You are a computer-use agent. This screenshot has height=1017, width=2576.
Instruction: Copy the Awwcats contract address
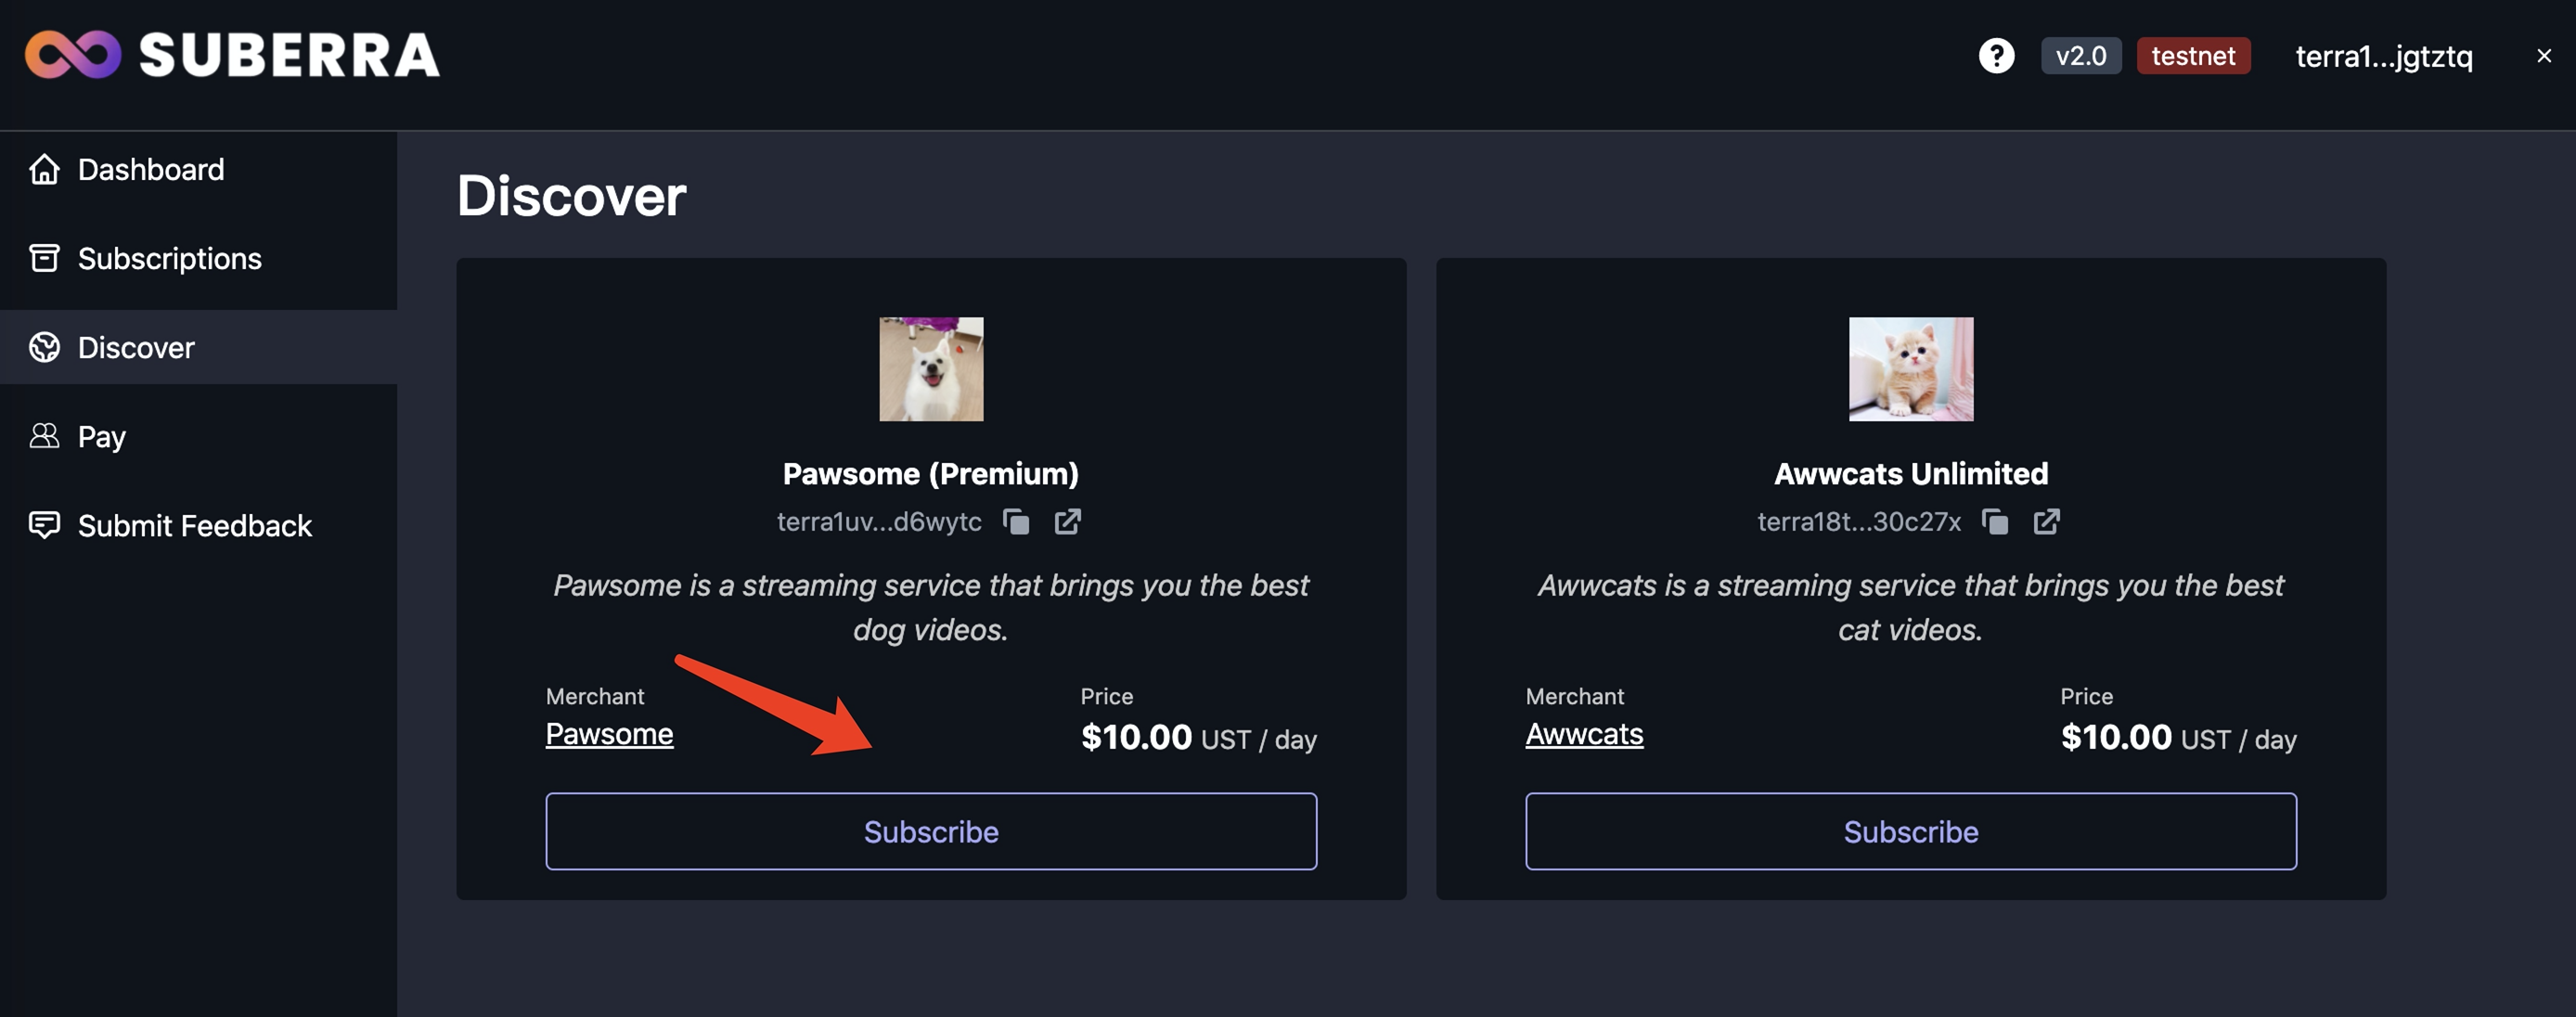[x=1995, y=522]
